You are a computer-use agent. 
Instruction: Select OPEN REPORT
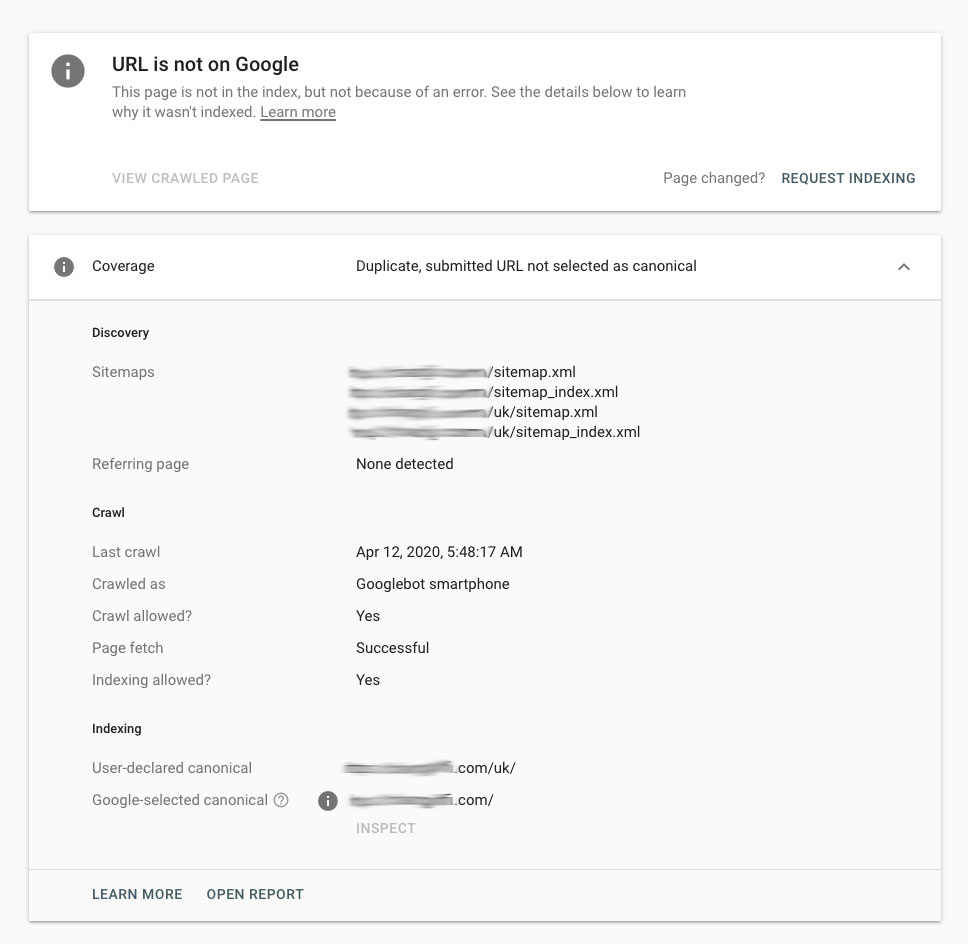[x=255, y=894]
